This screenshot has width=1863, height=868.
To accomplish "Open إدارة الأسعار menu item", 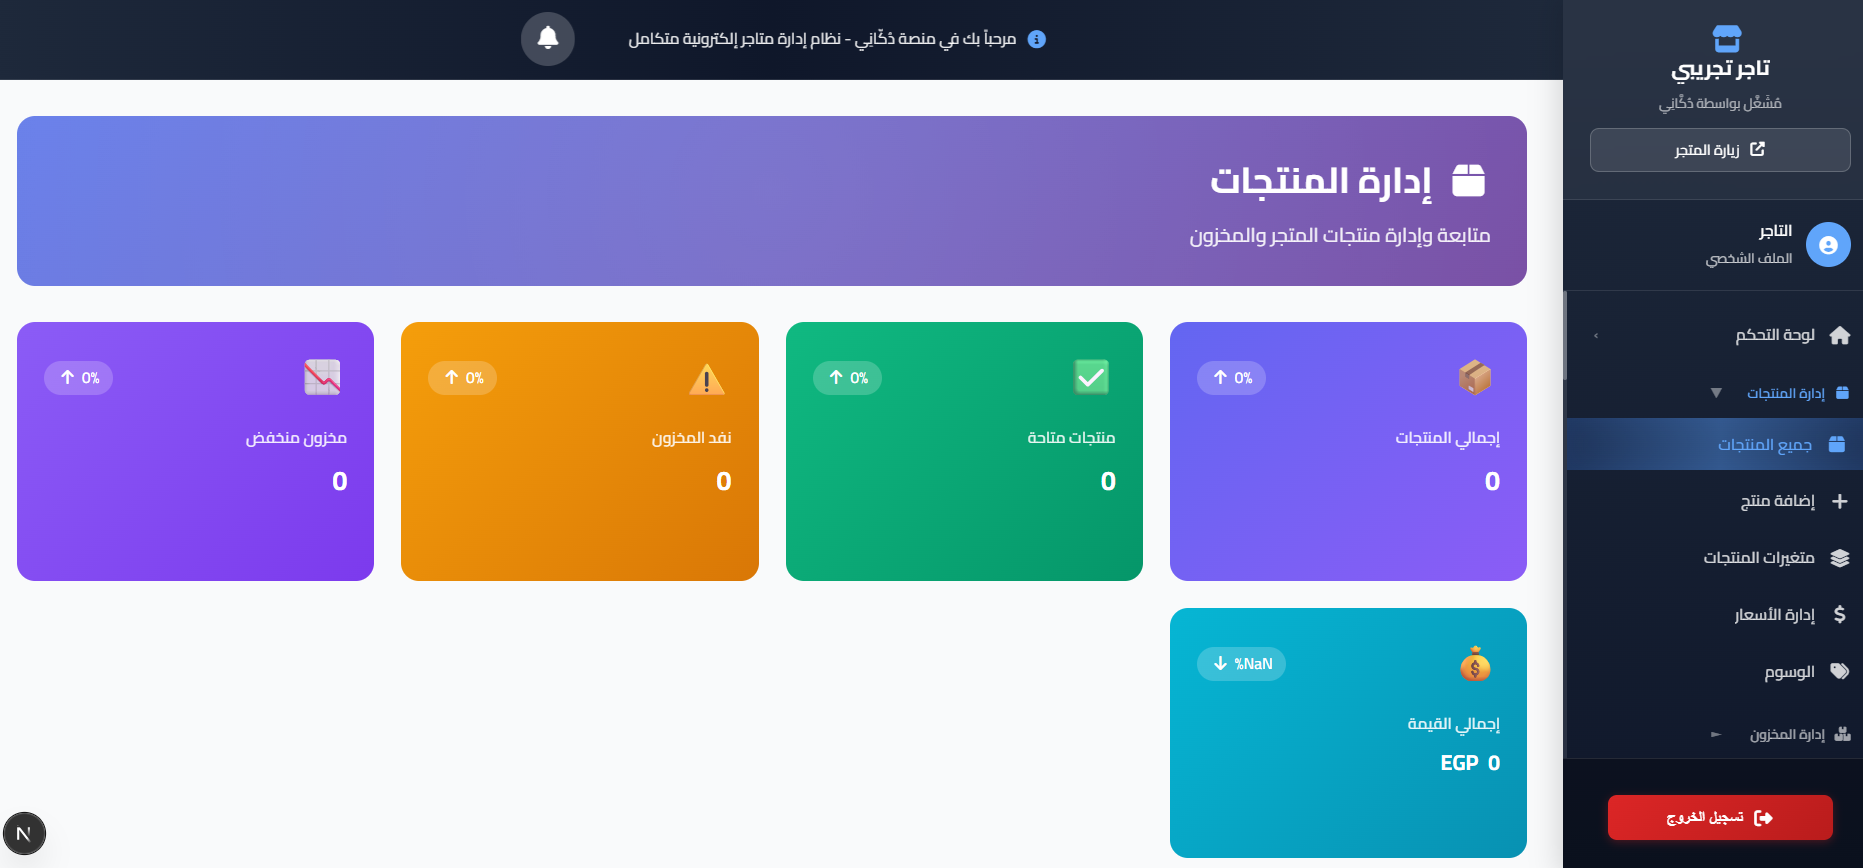I will click(1774, 615).
